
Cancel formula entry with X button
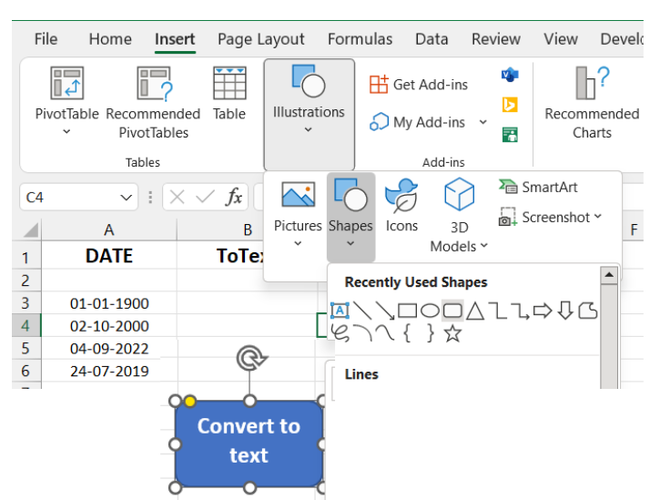[x=177, y=197]
